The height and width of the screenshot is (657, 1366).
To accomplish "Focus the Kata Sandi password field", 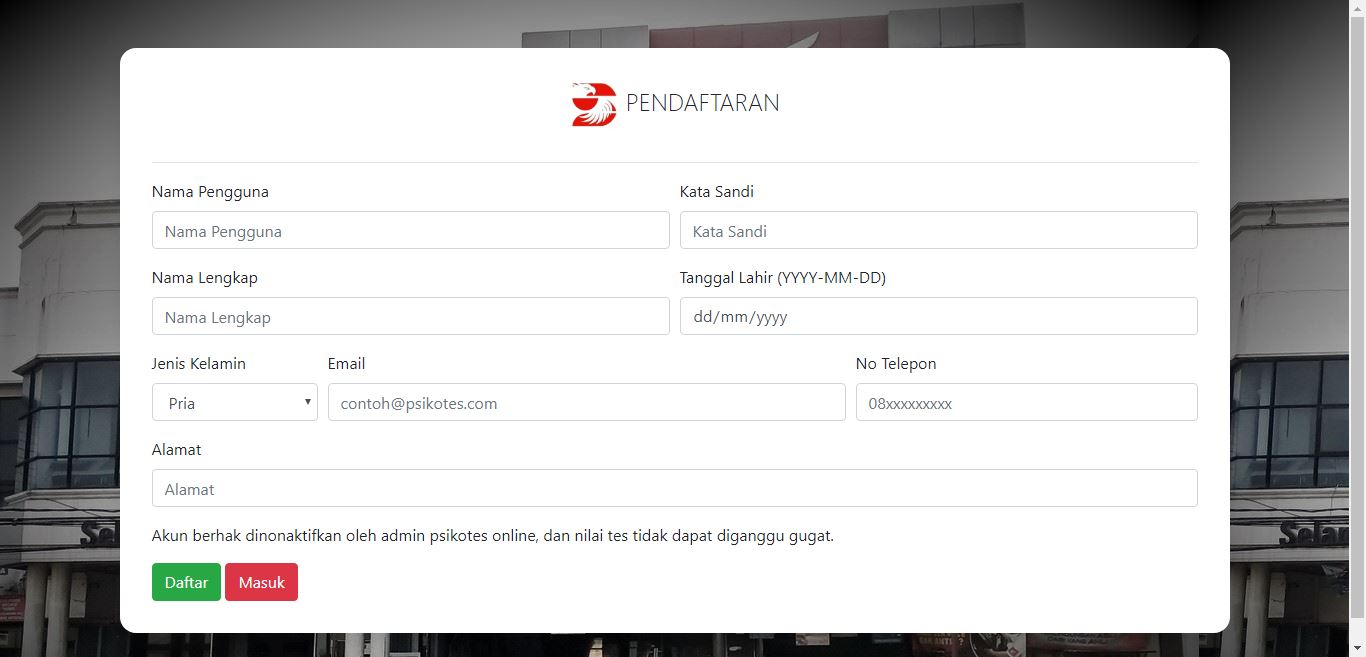I will point(938,230).
